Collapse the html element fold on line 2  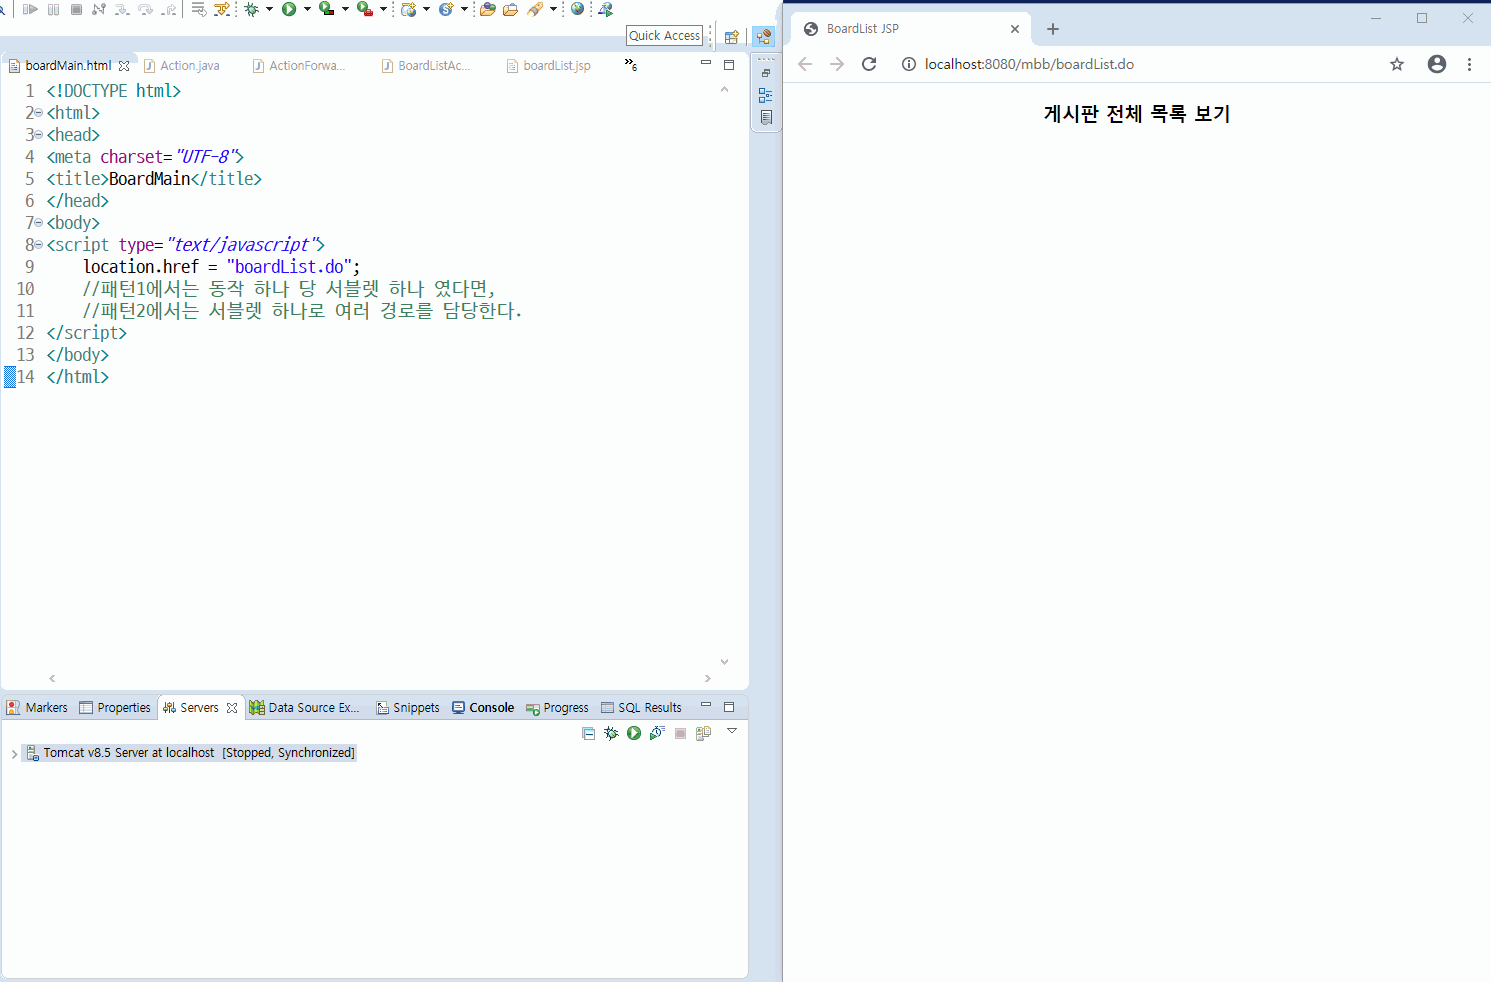(39, 113)
